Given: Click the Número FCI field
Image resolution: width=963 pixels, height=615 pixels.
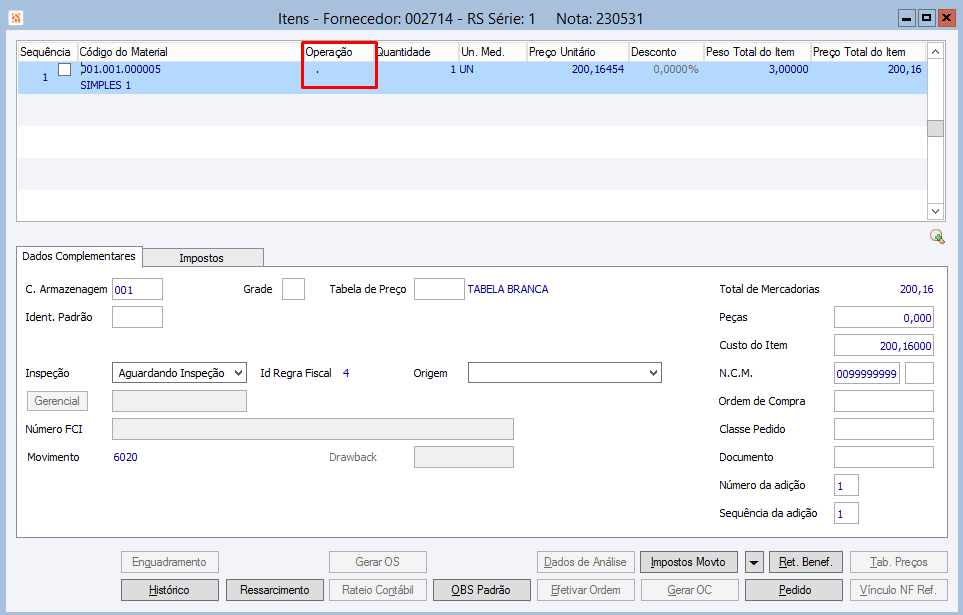Looking at the screenshot, I should pyautogui.click(x=313, y=429).
